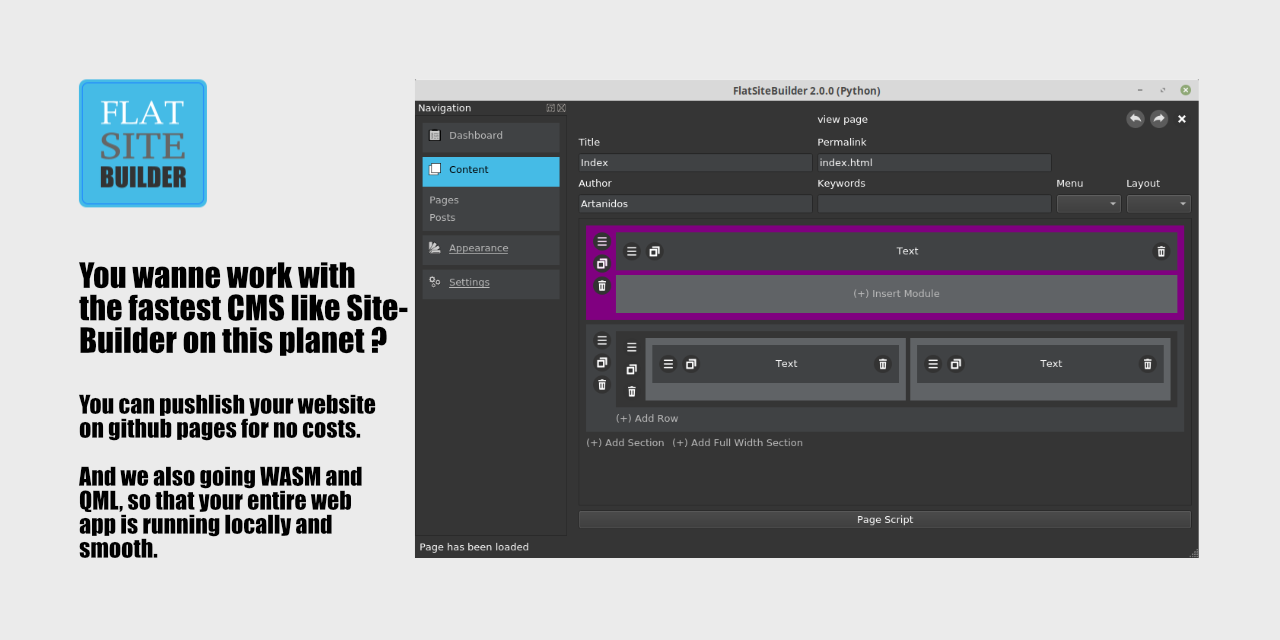Click the undo arrow icon
This screenshot has height=640, width=1280.
click(x=1135, y=119)
